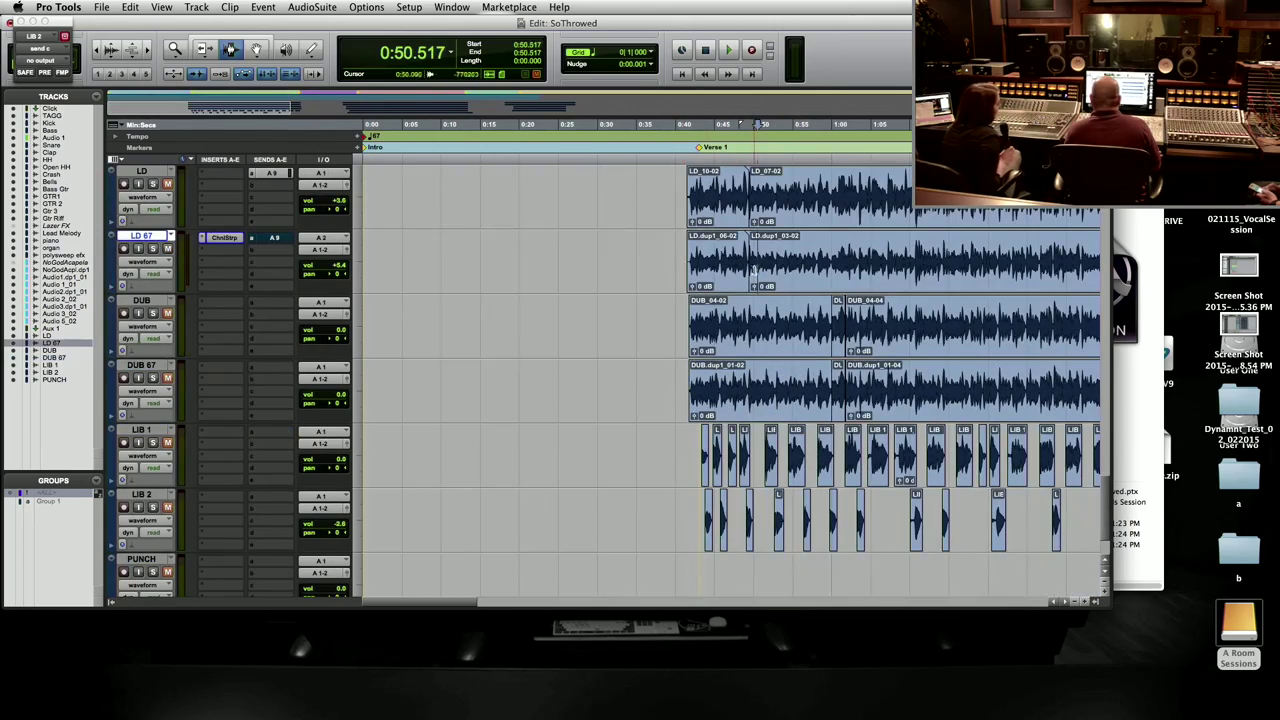This screenshot has width=1280, height=720.
Task: Stop playback in the transport
Action: (x=705, y=50)
